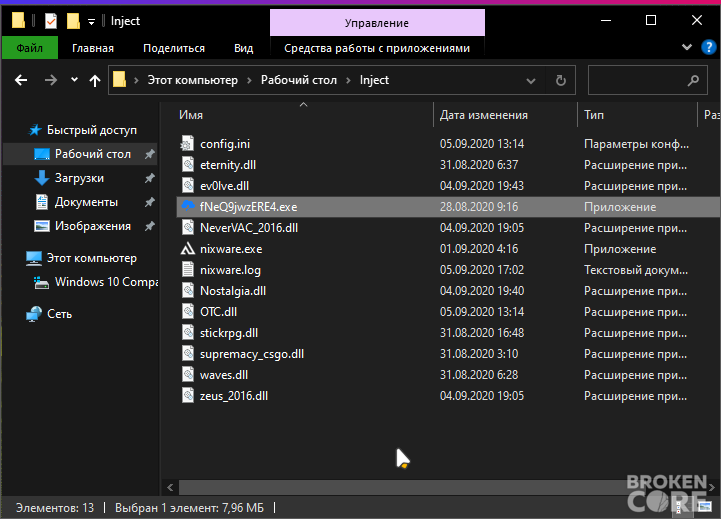Click the fNeQ9jwzERE4.exe cloud icon
Viewport: 721px width, 519px height.
pyautogui.click(x=188, y=206)
